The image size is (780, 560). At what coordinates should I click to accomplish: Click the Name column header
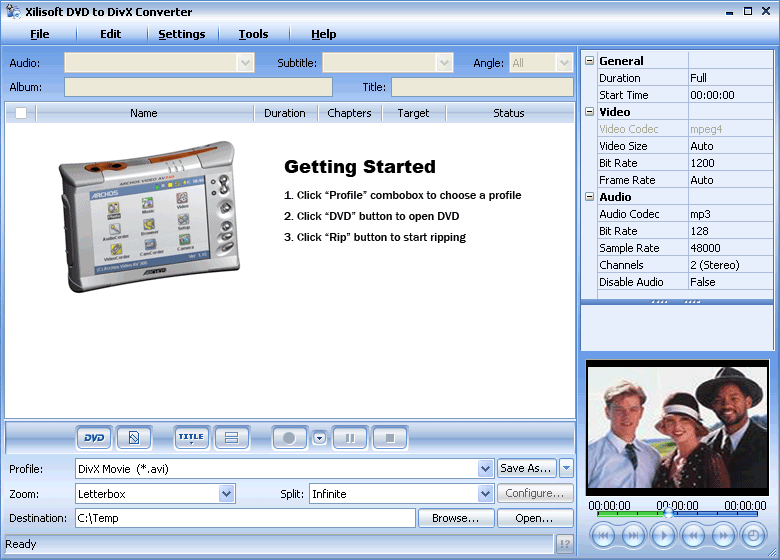(x=144, y=113)
